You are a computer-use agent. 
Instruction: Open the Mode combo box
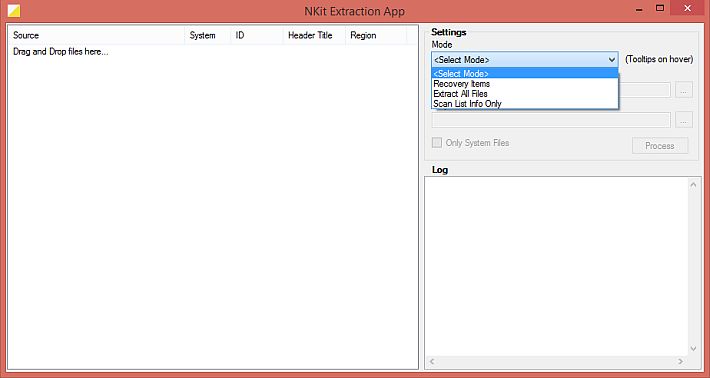(524, 59)
